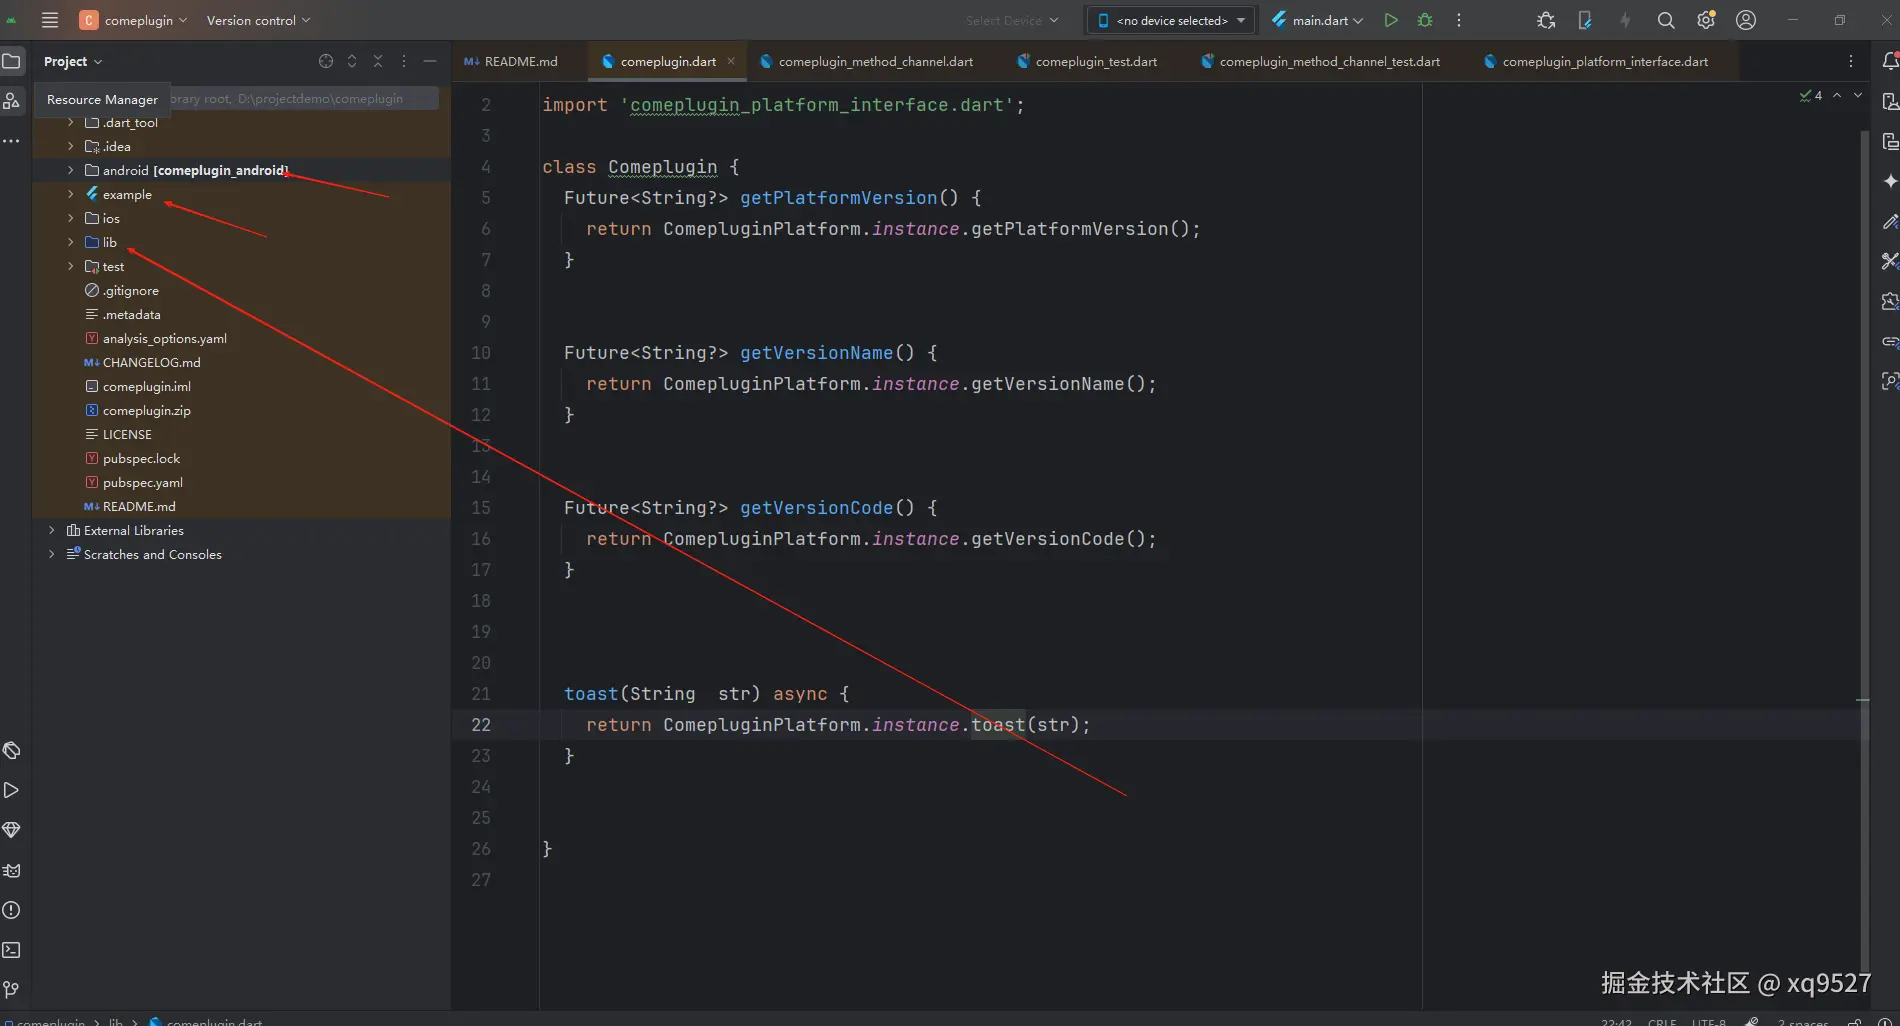Go to previous highlighted problem arrow
Image resolution: width=1900 pixels, height=1026 pixels.
coord(1837,96)
